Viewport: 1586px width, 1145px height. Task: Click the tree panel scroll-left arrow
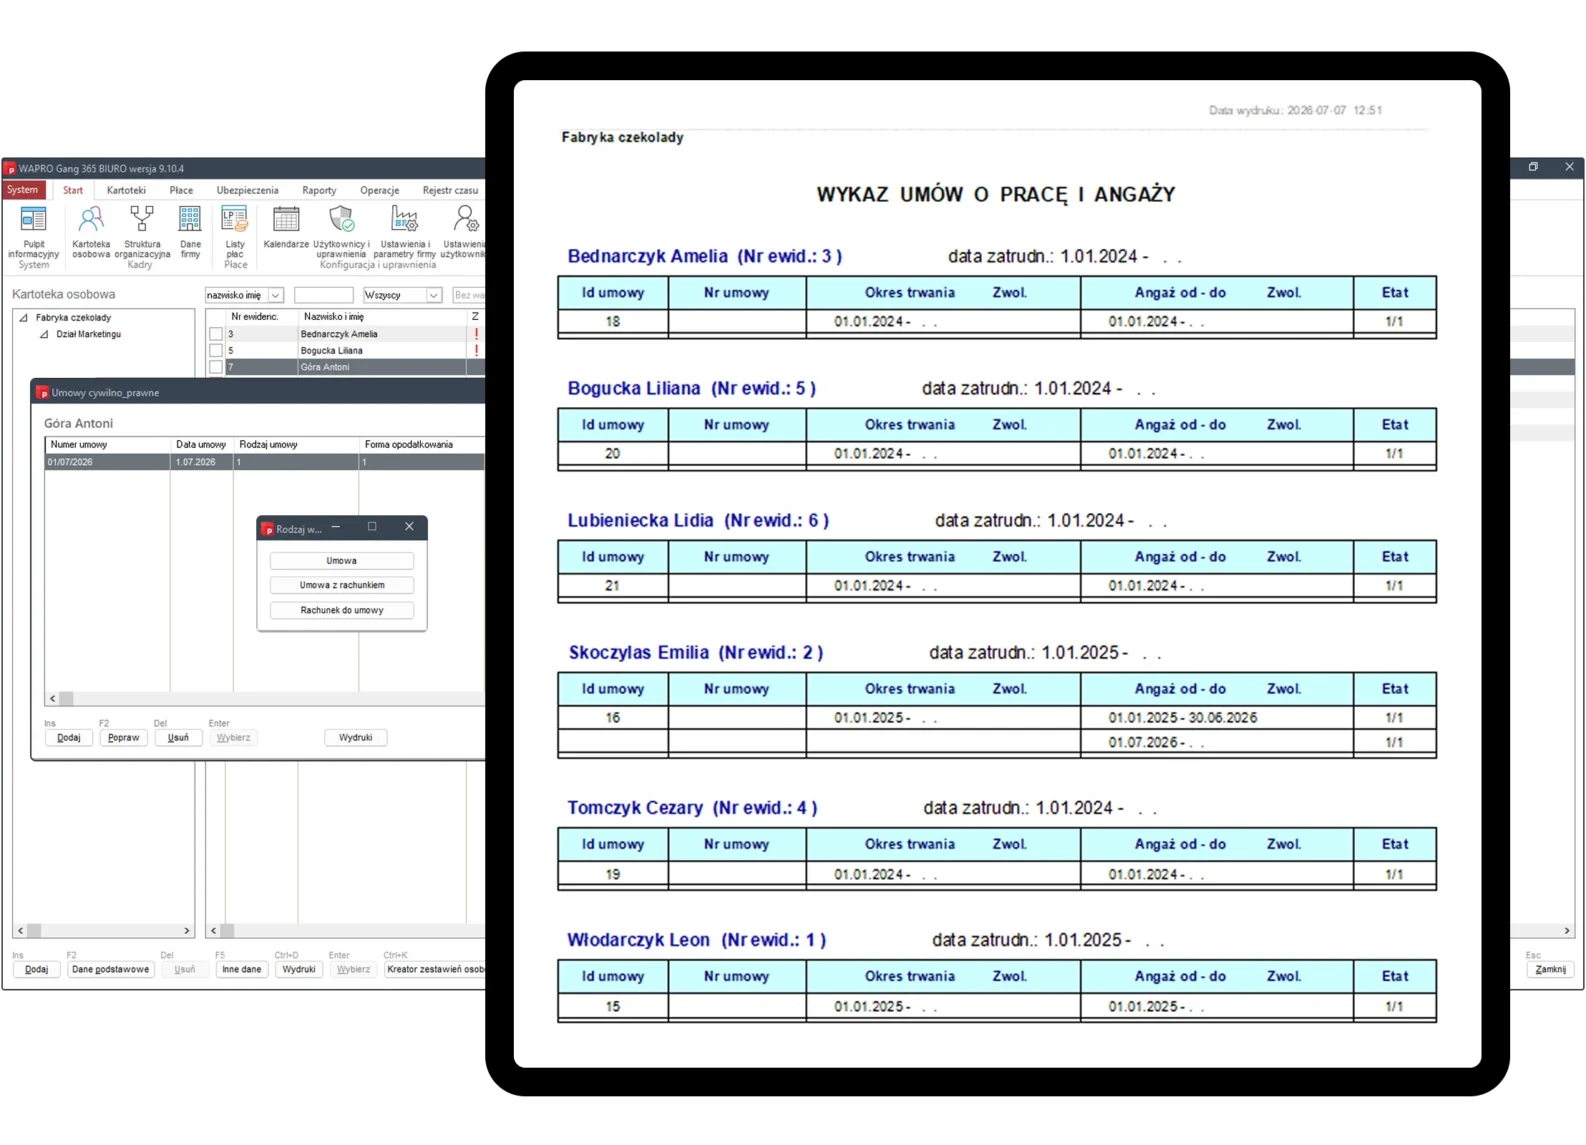21,931
